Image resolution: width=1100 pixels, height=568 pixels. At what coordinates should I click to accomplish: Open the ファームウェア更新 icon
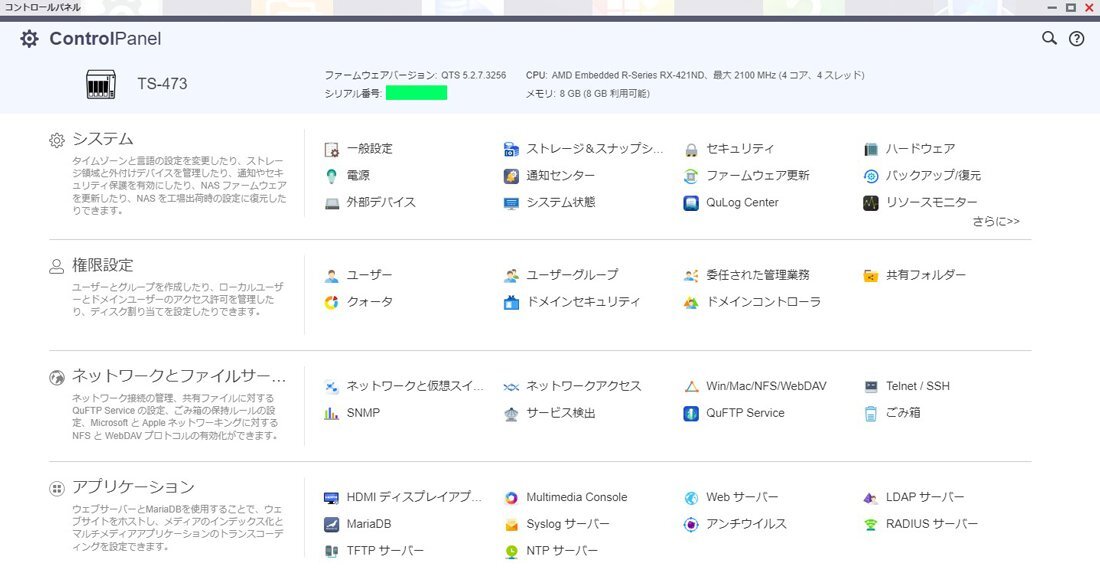[x=691, y=176]
